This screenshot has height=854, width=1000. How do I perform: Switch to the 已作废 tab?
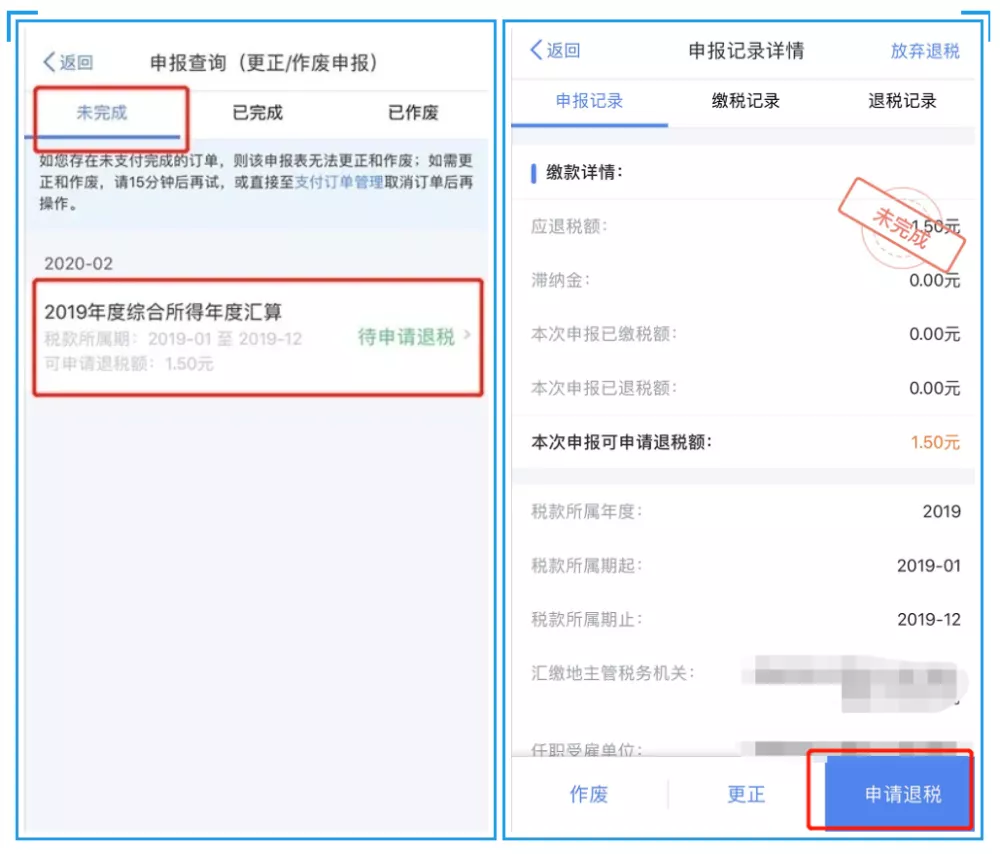(x=413, y=113)
